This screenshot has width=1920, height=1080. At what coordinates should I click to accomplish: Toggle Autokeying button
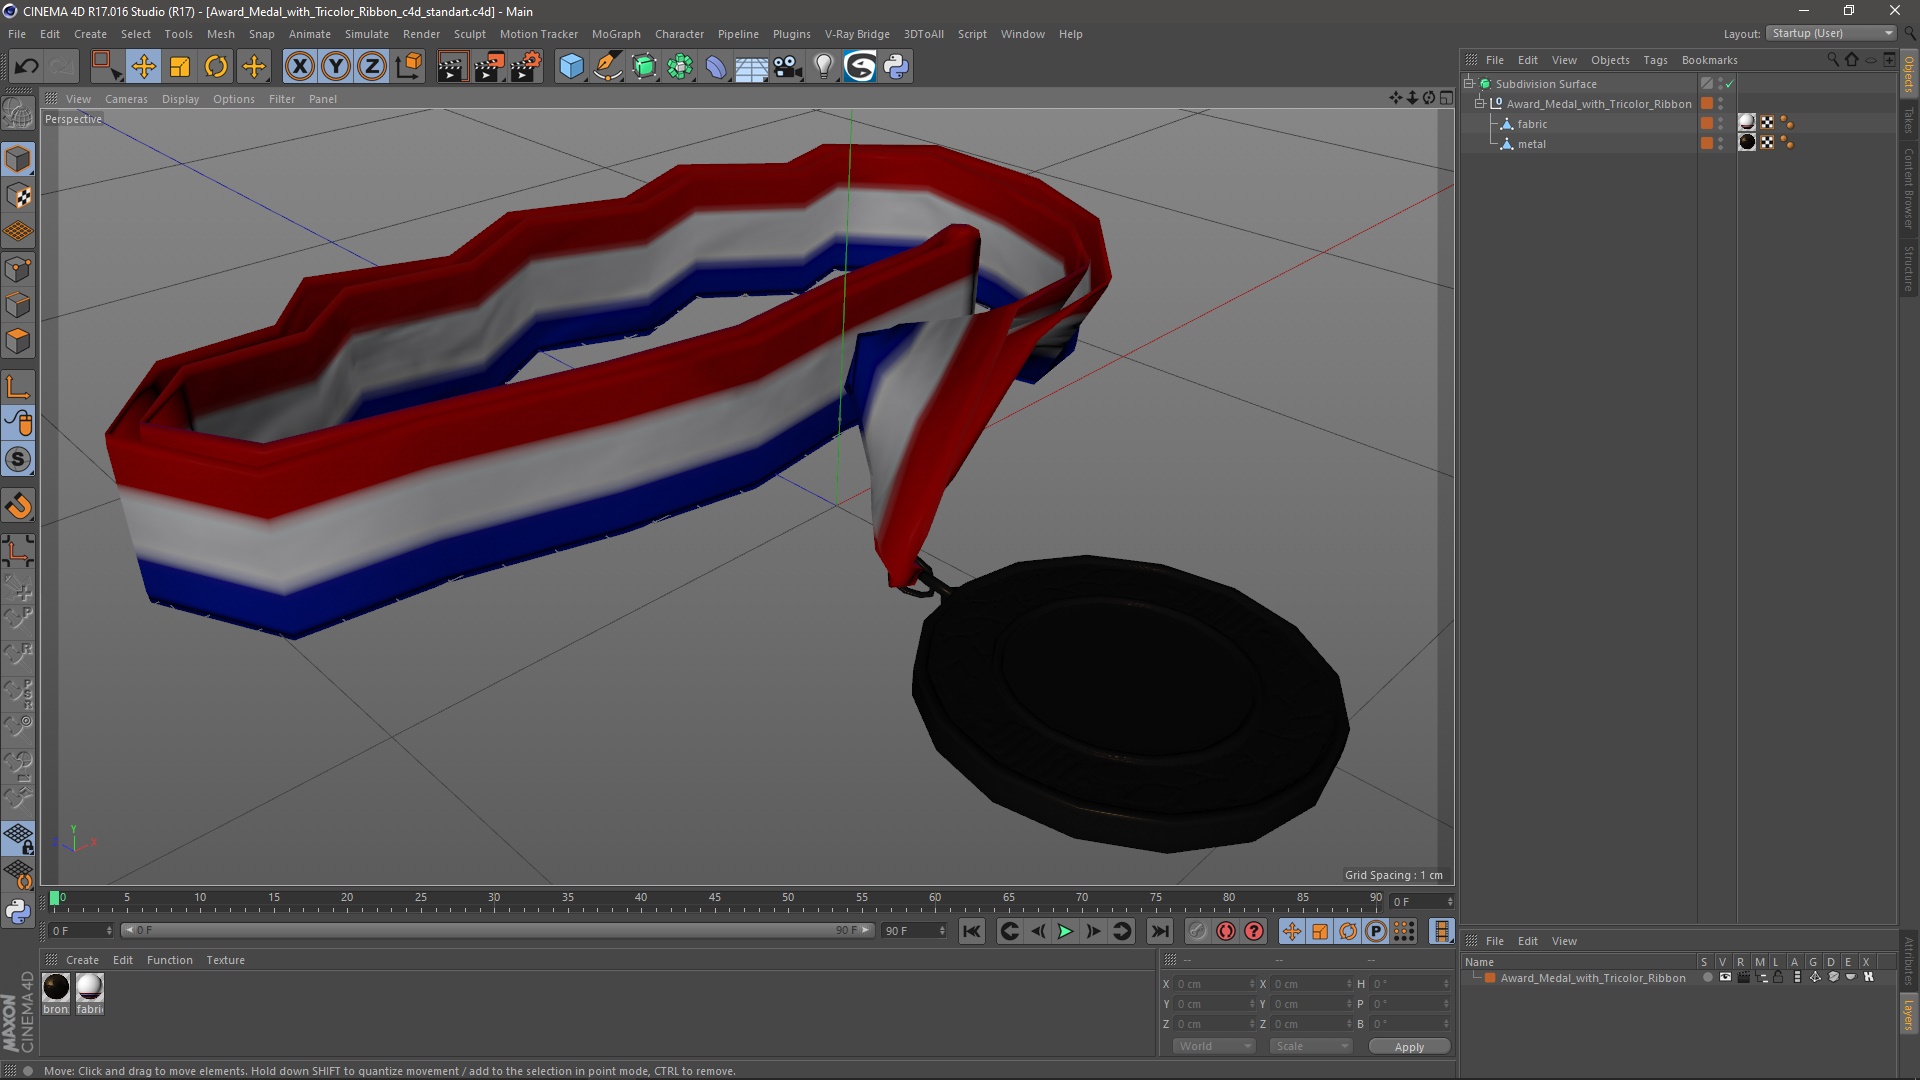(1226, 932)
